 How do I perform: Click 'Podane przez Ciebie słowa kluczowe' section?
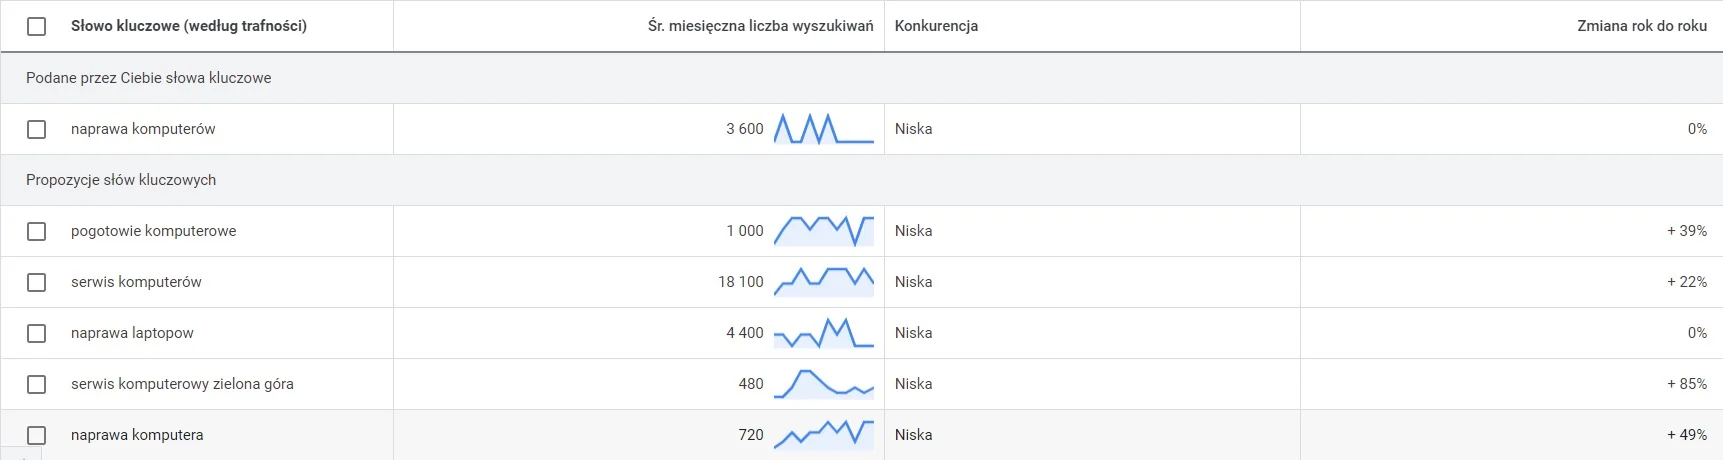(x=148, y=78)
